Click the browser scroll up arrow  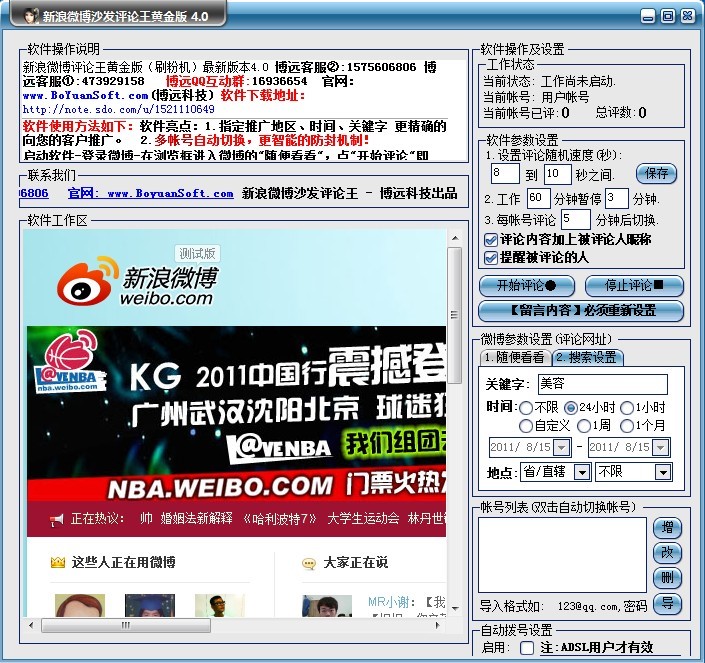pos(455,238)
